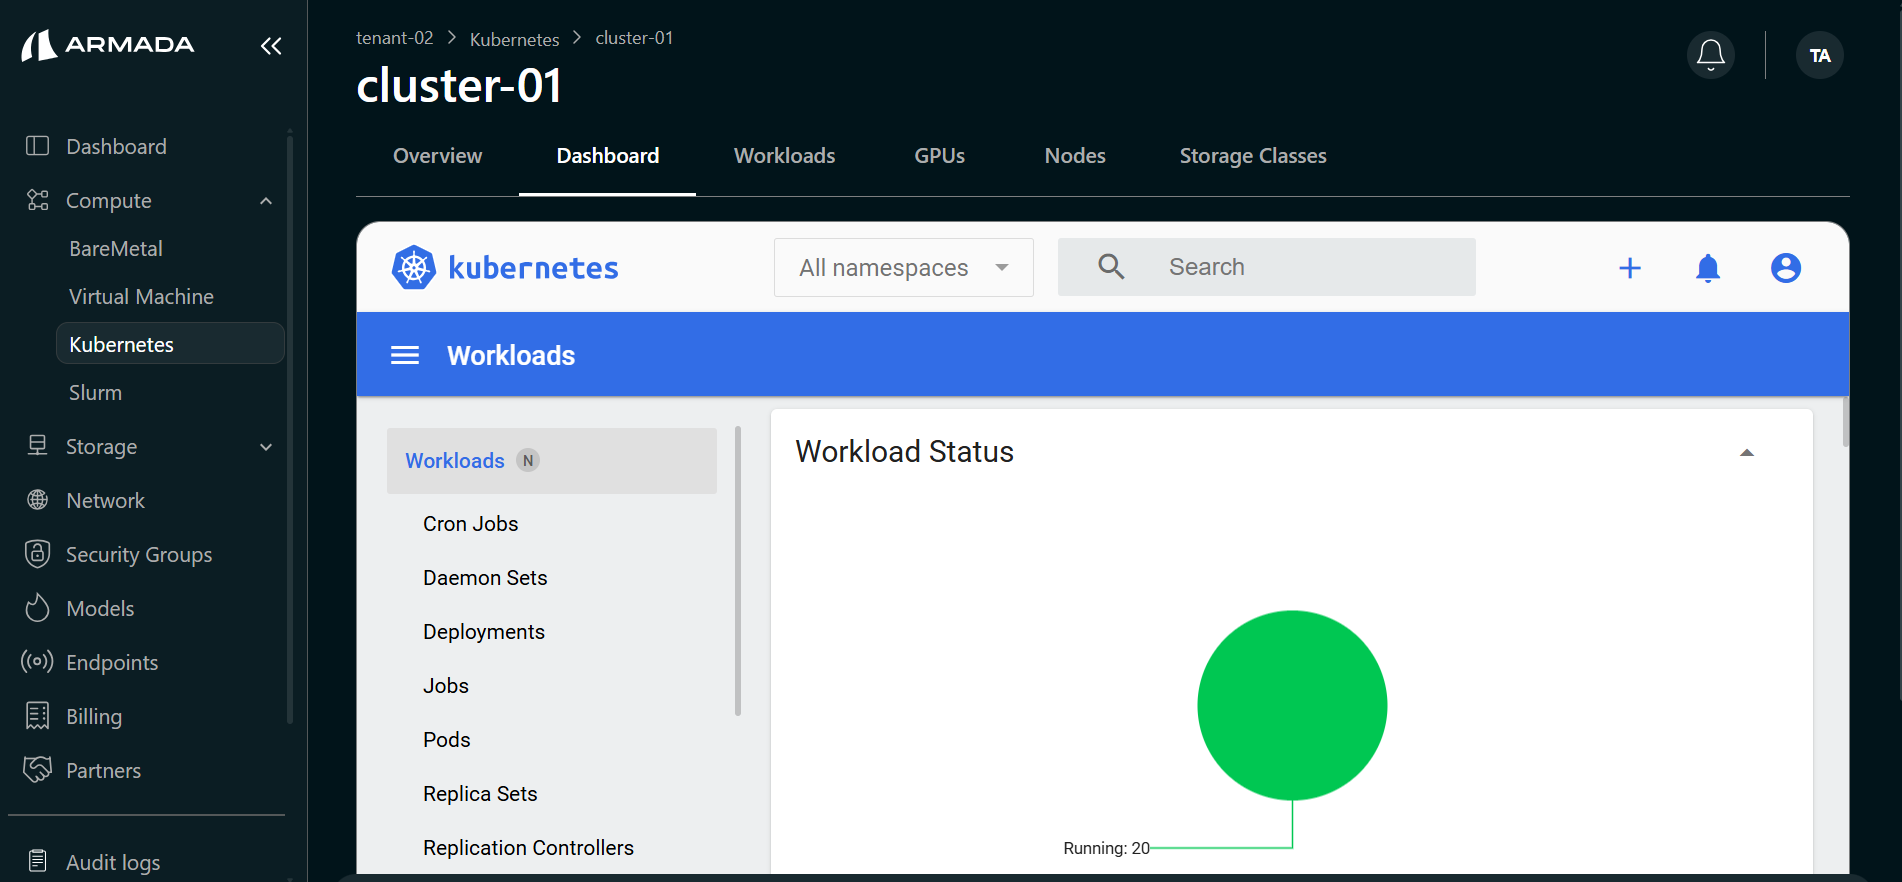Open the notifications bell in top header
The image size is (1902, 882).
pyautogui.click(x=1711, y=55)
